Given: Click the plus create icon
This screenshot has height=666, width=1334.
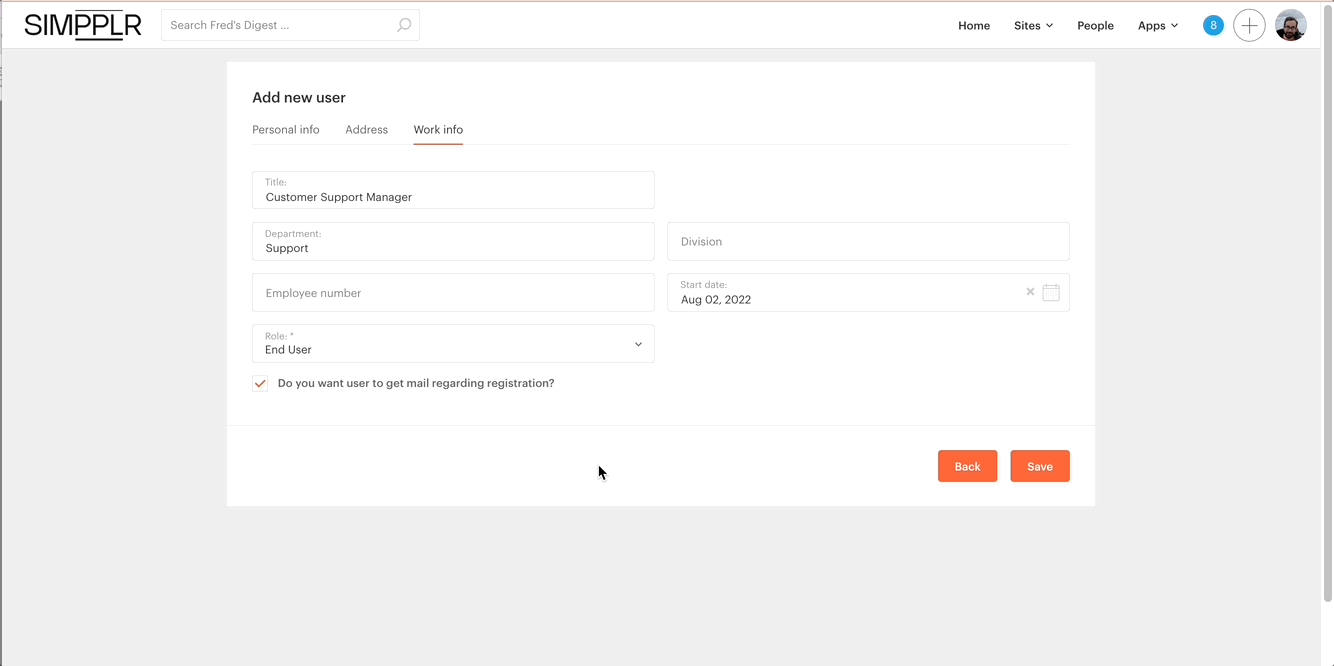Looking at the screenshot, I should pyautogui.click(x=1249, y=26).
